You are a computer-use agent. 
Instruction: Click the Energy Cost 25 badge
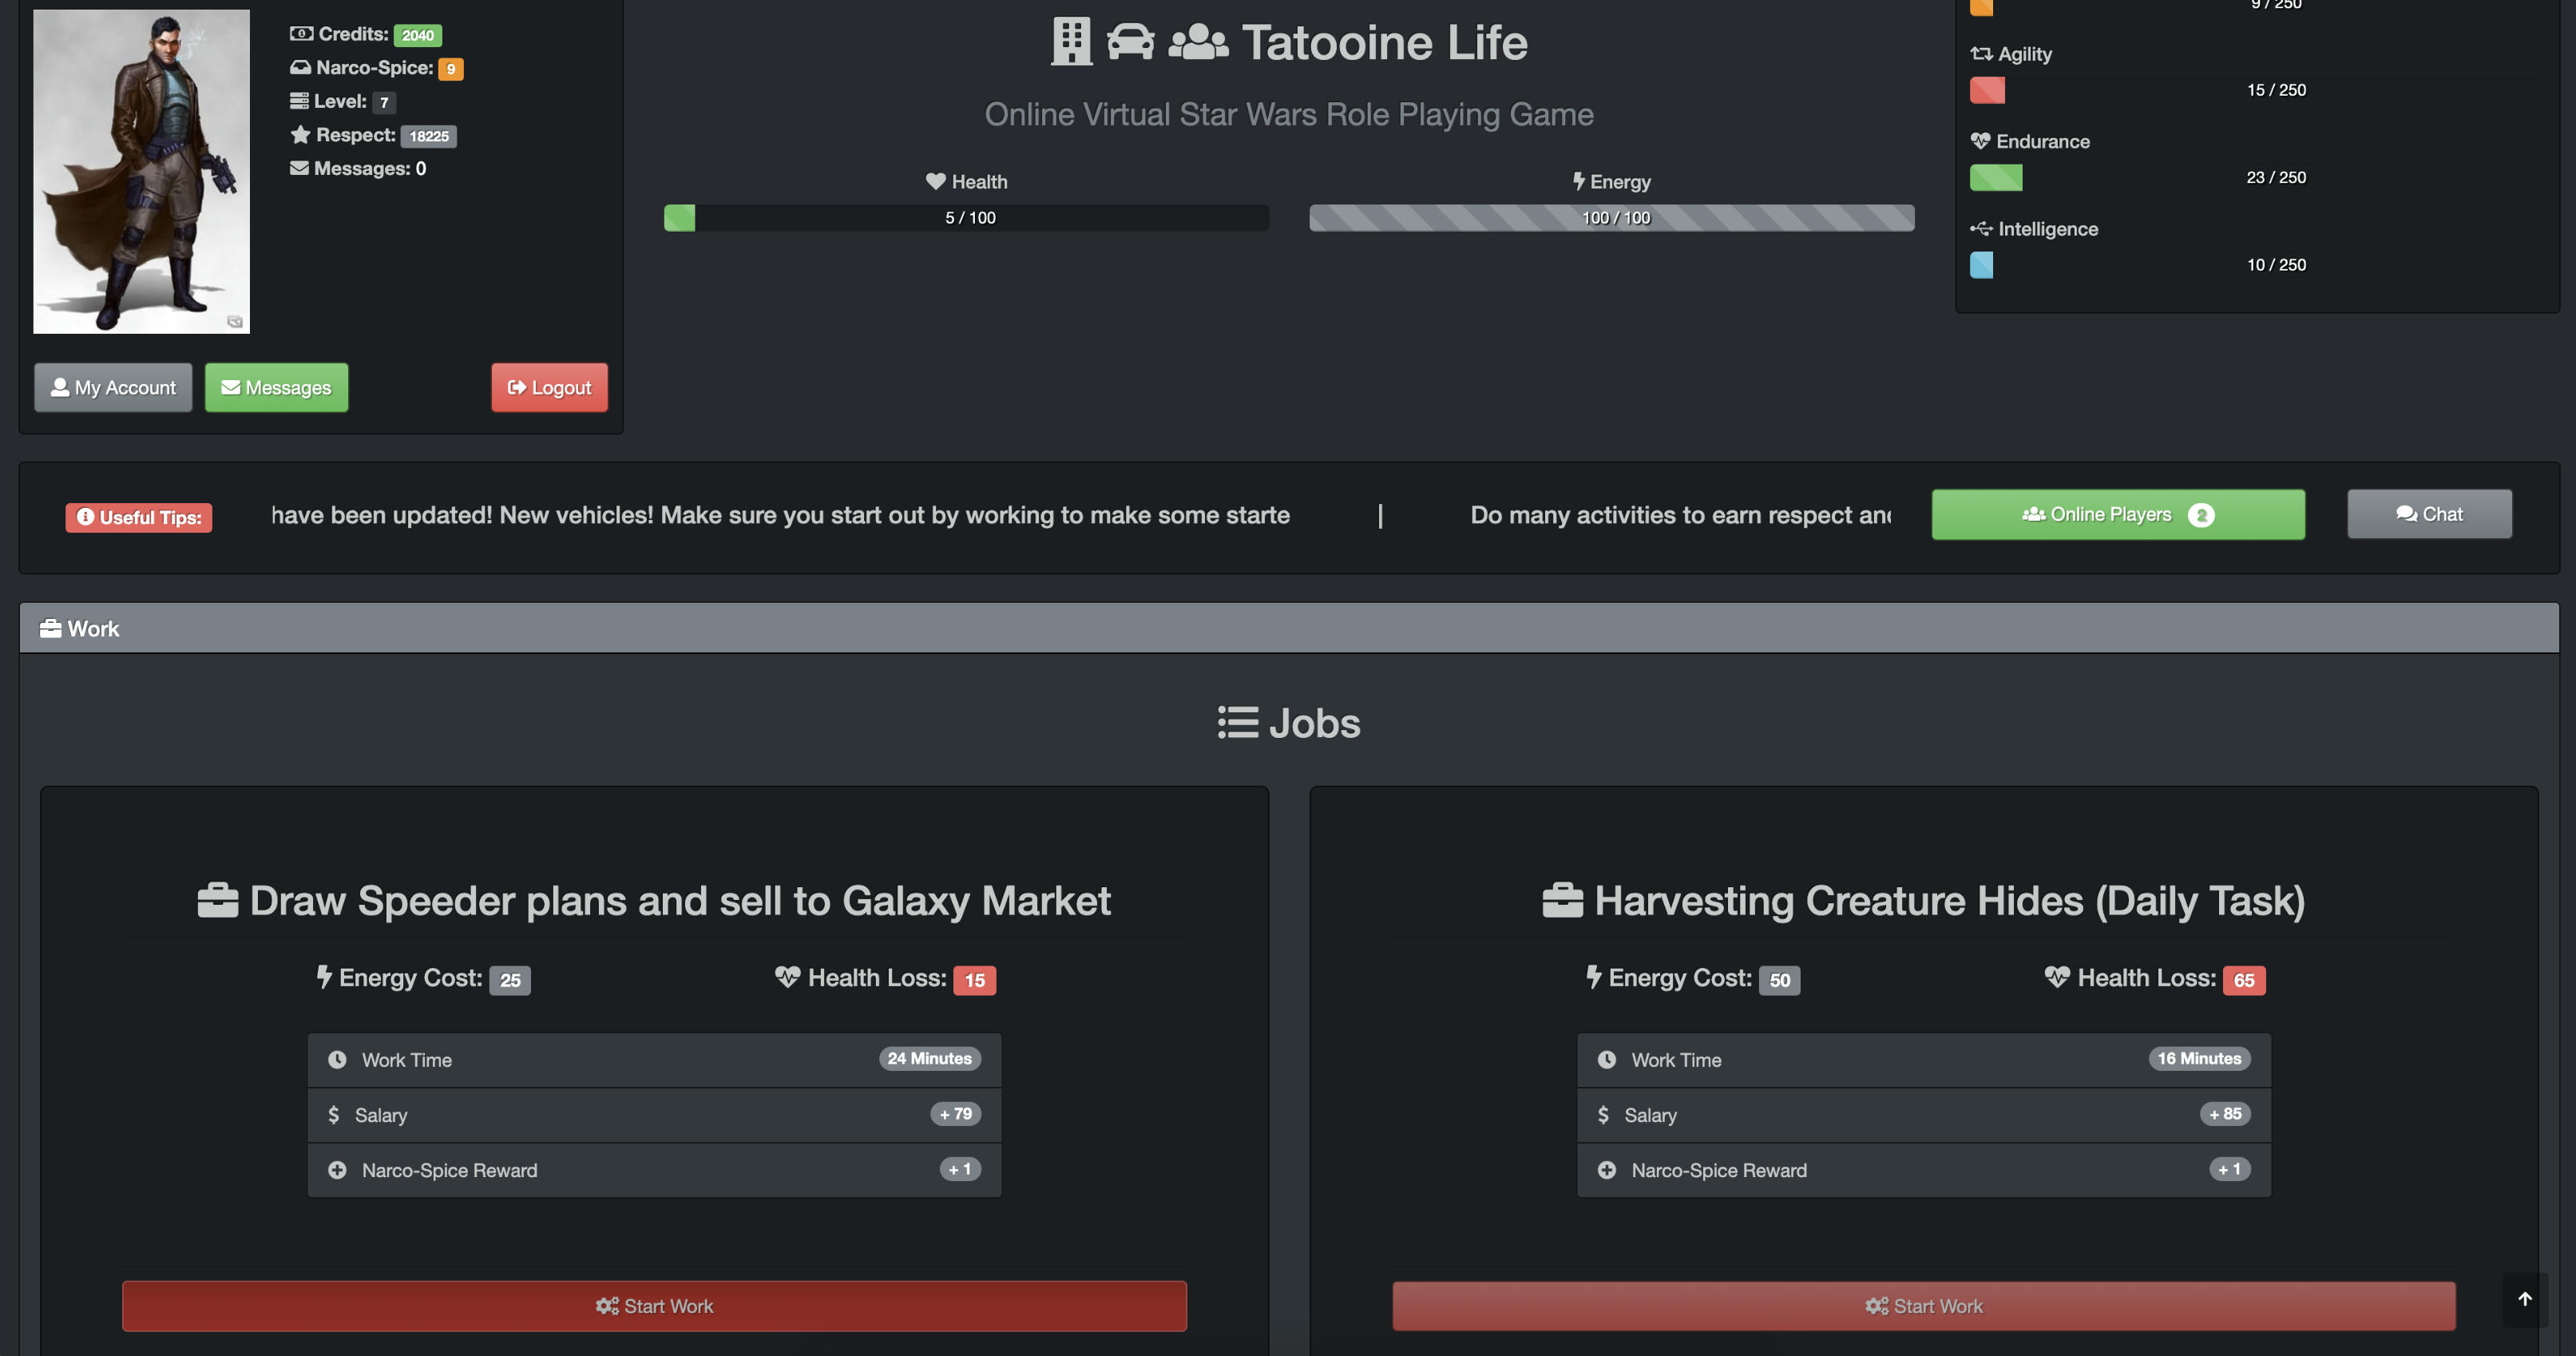click(x=510, y=980)
